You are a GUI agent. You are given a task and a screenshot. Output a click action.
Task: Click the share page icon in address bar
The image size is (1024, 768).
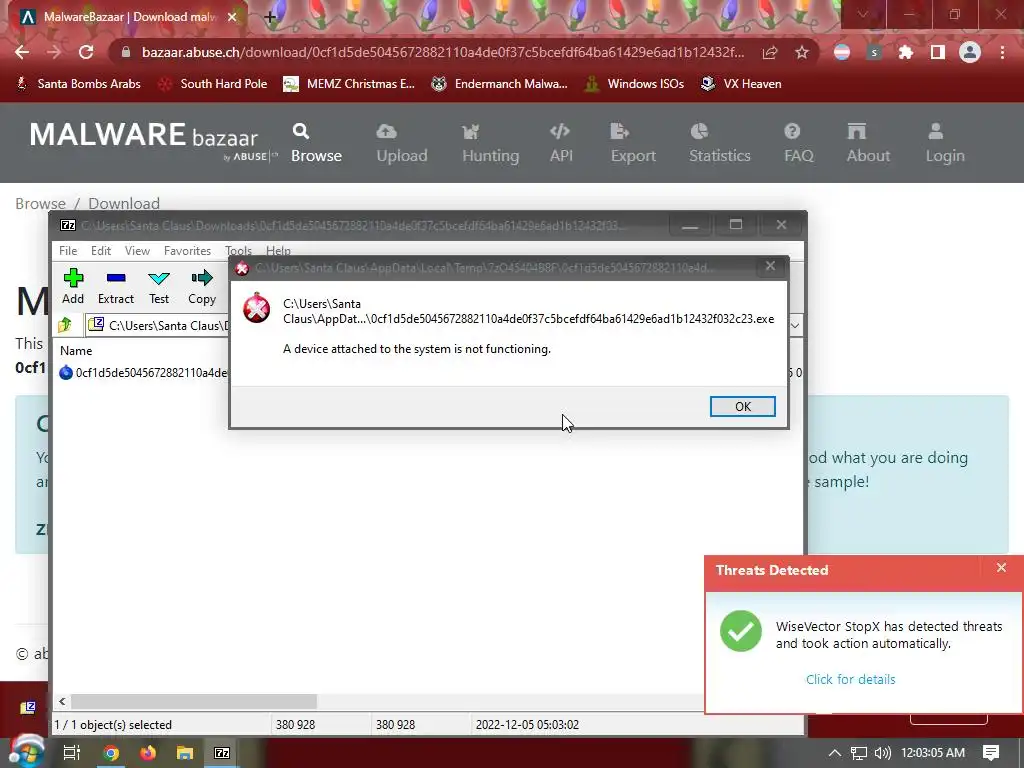(770, 52)
